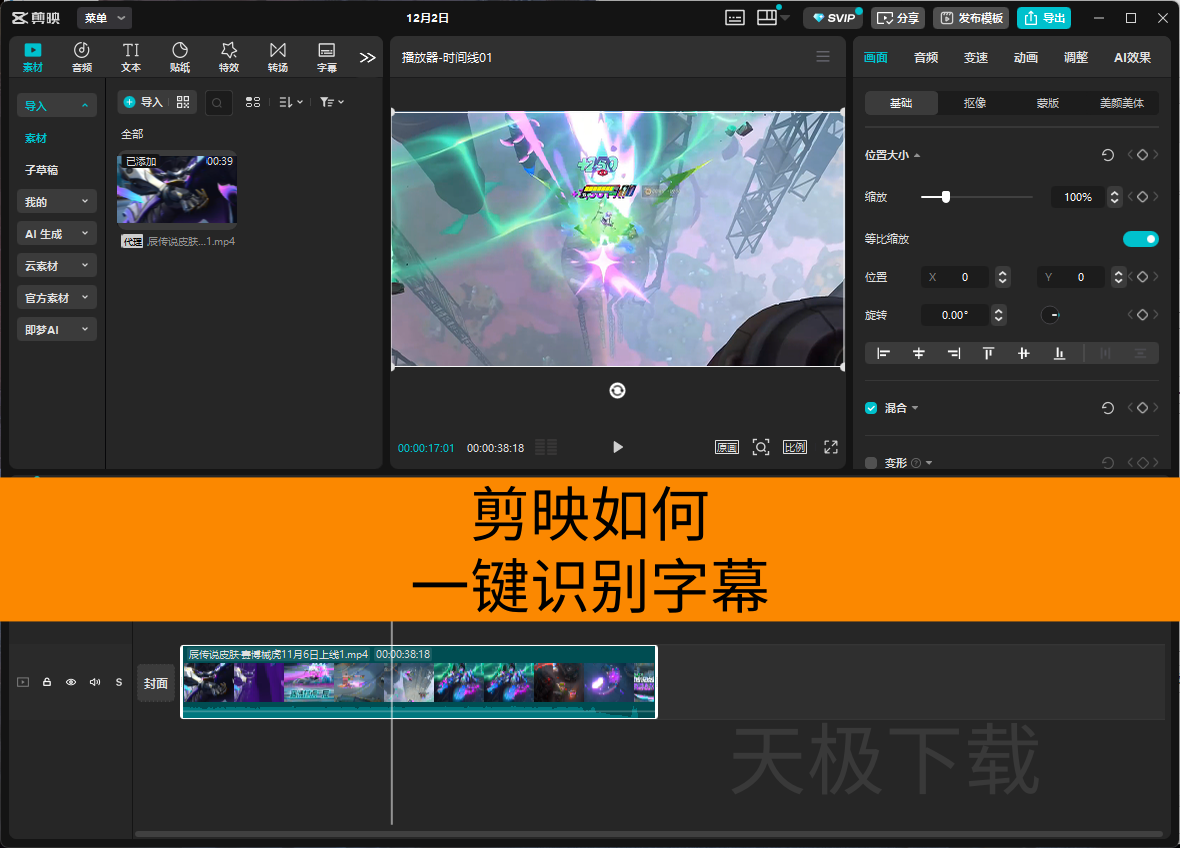Open the 贴纸 stickers panel

point(180,57)
